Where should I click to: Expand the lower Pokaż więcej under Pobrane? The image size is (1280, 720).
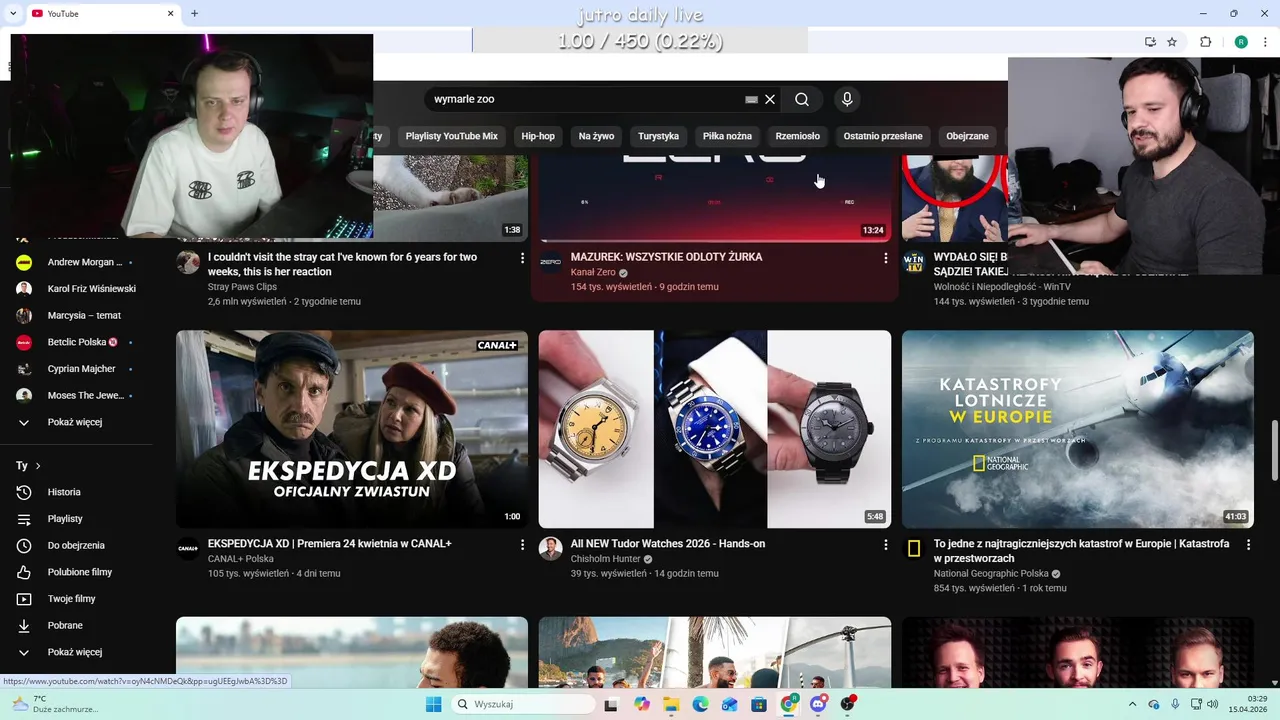click(75, 652)
